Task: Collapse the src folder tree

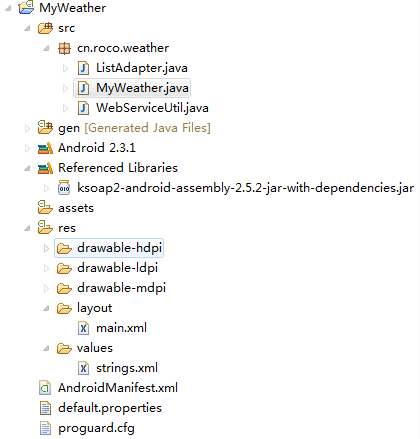Action: point(27,28)
